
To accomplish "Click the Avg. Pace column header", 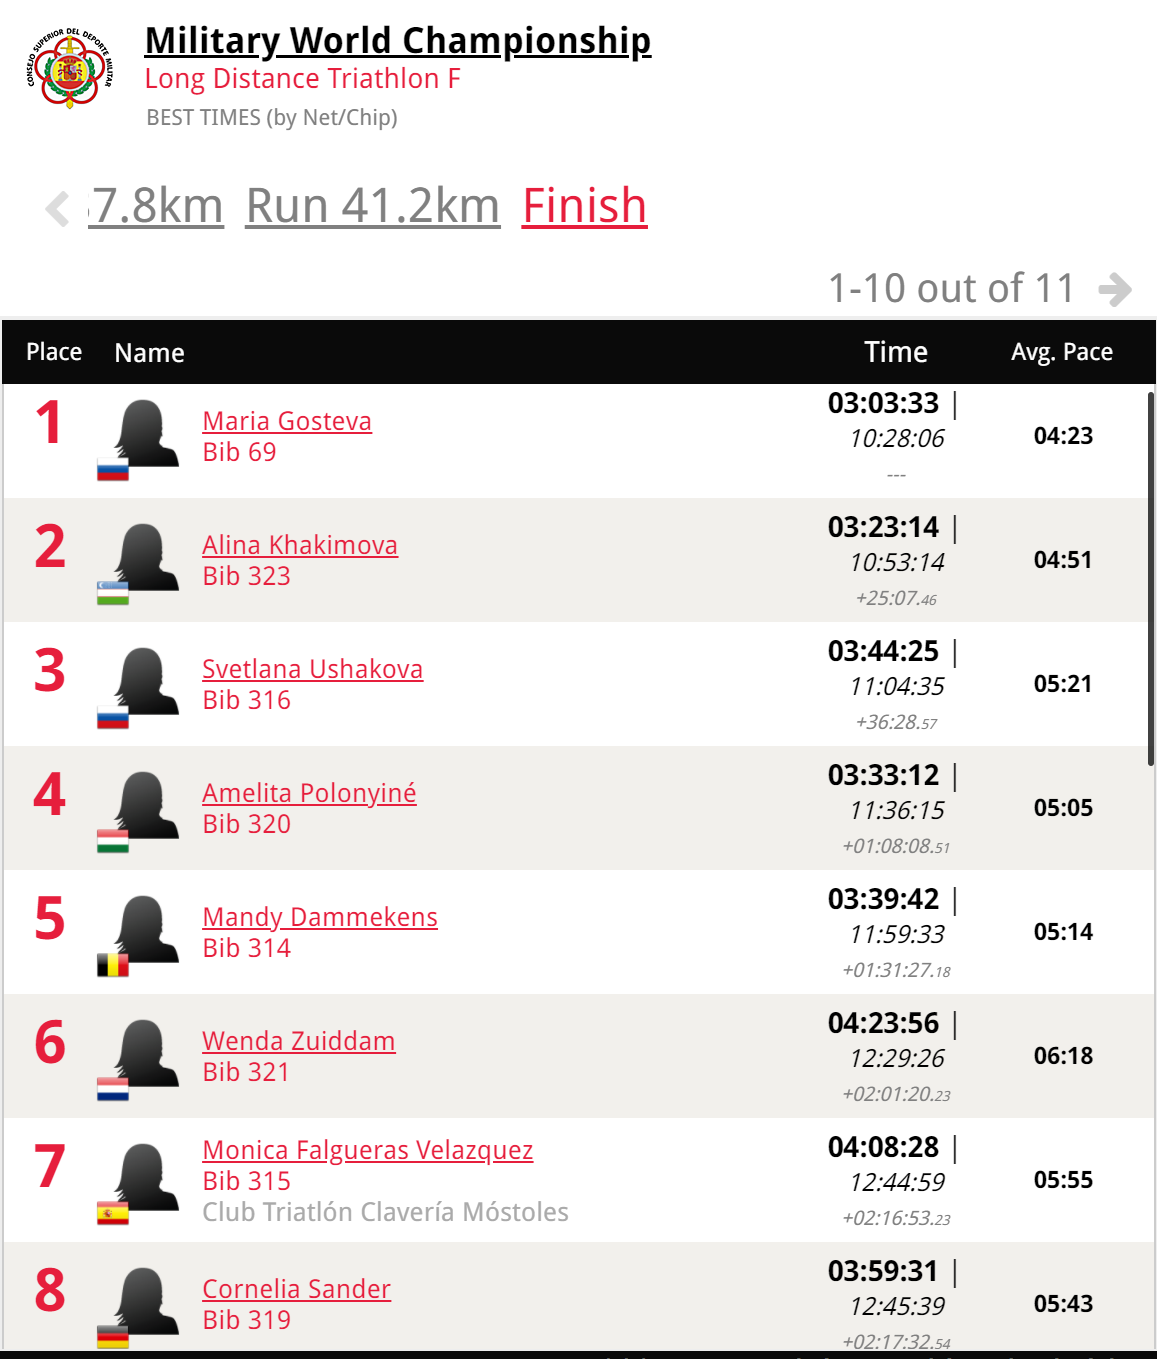I will pos(1062,352).
